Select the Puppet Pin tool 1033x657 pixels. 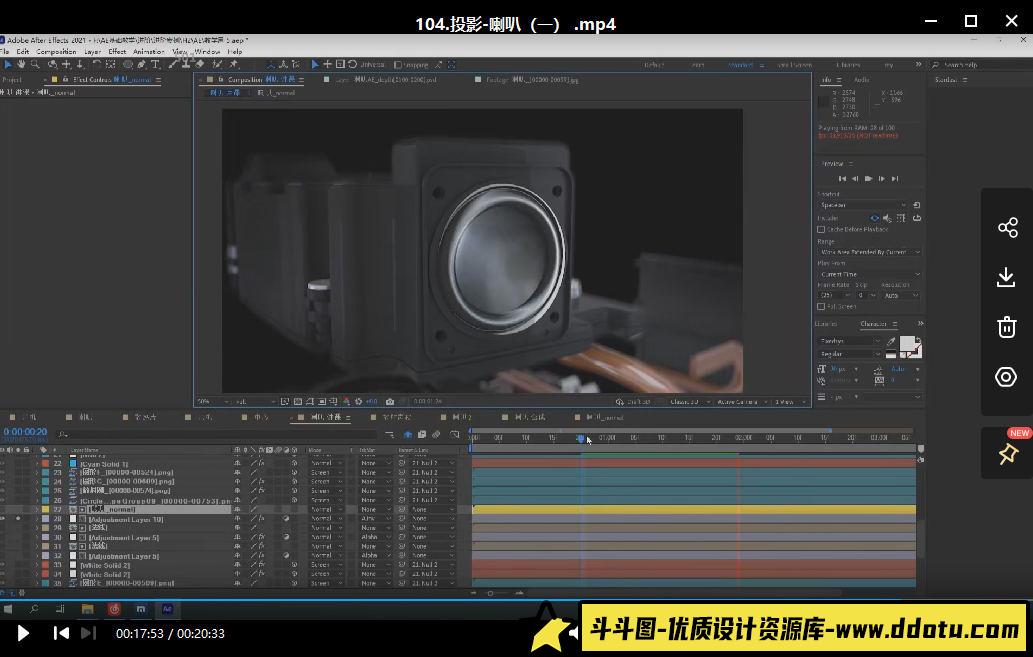pos(233,65)
